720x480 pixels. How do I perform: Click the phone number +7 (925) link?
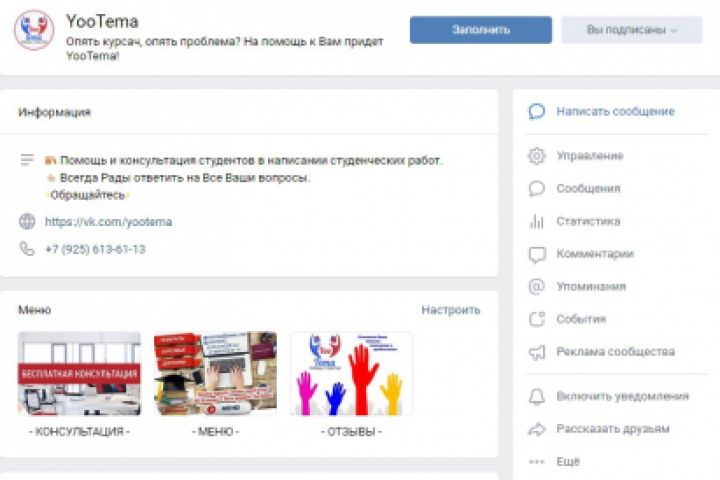tap(95, 249)
